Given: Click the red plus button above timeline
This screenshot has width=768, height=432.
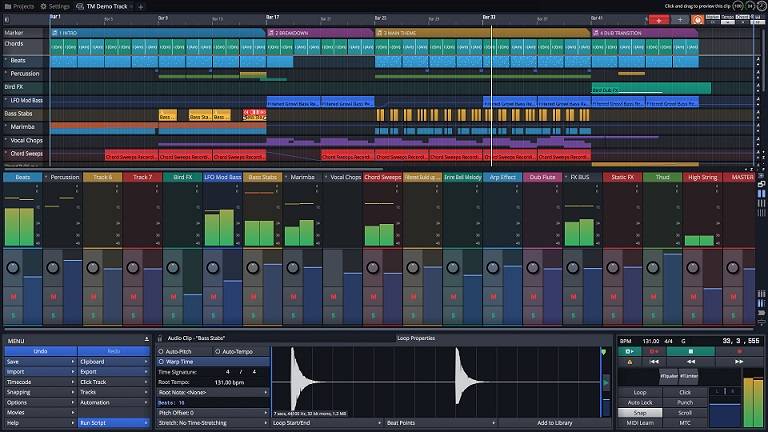Looking at the screenshot, I should 659,19.
